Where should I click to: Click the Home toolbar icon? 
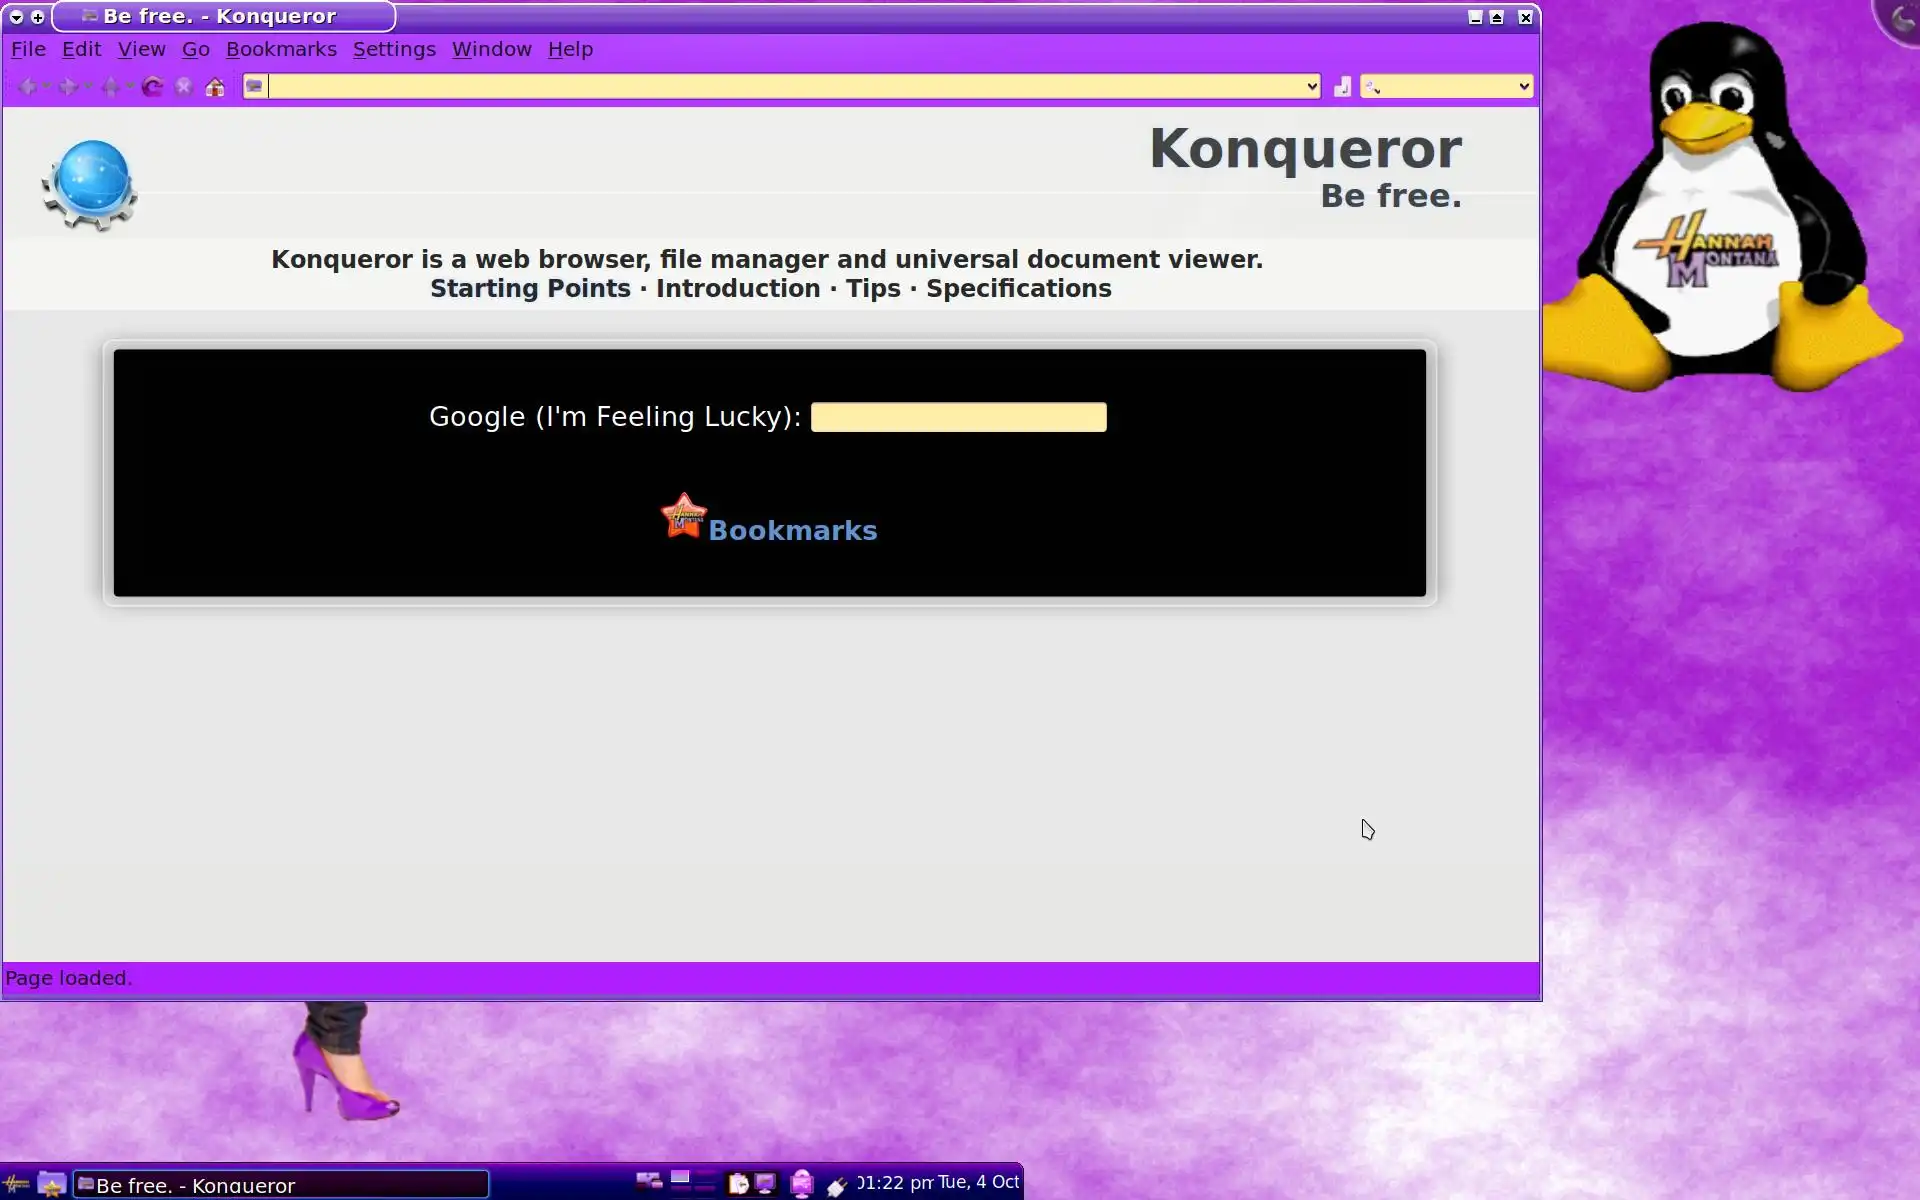pyautogui.click(x=215, y=87)
